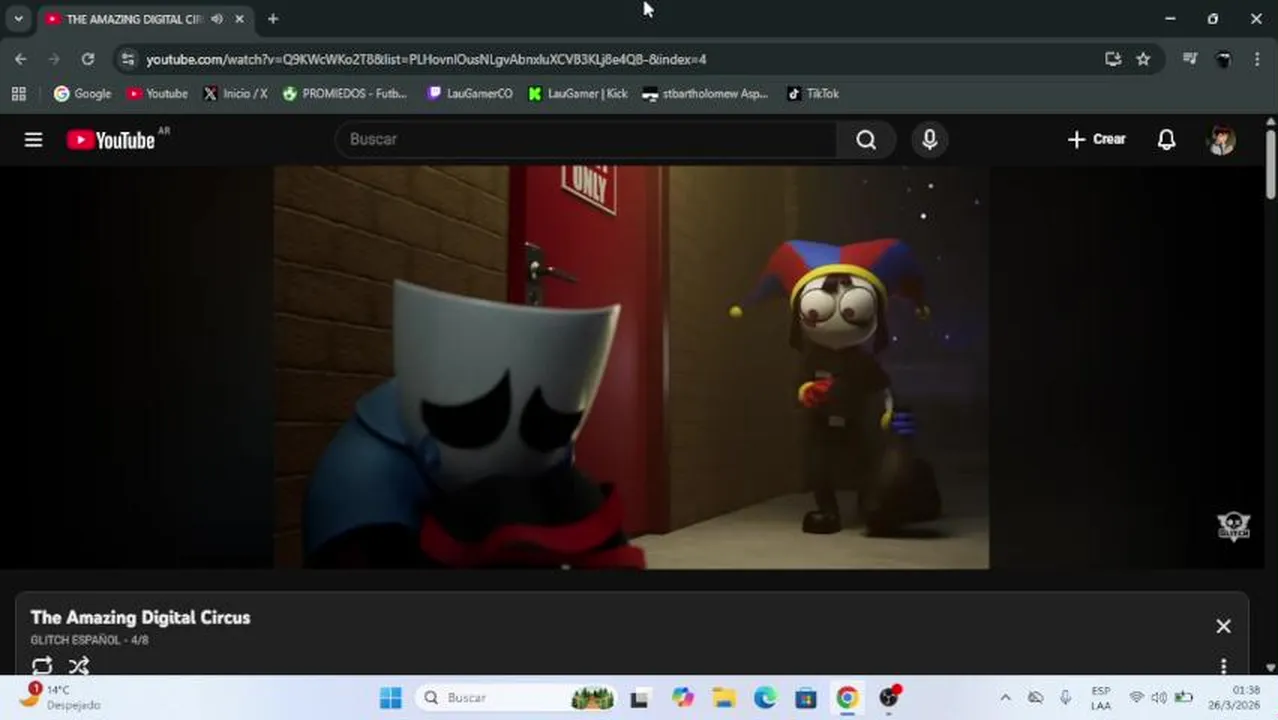Open GLITCH ESPAÑOL channel link
Viewport: 1278px width, 720px height.
pos(75,640)
